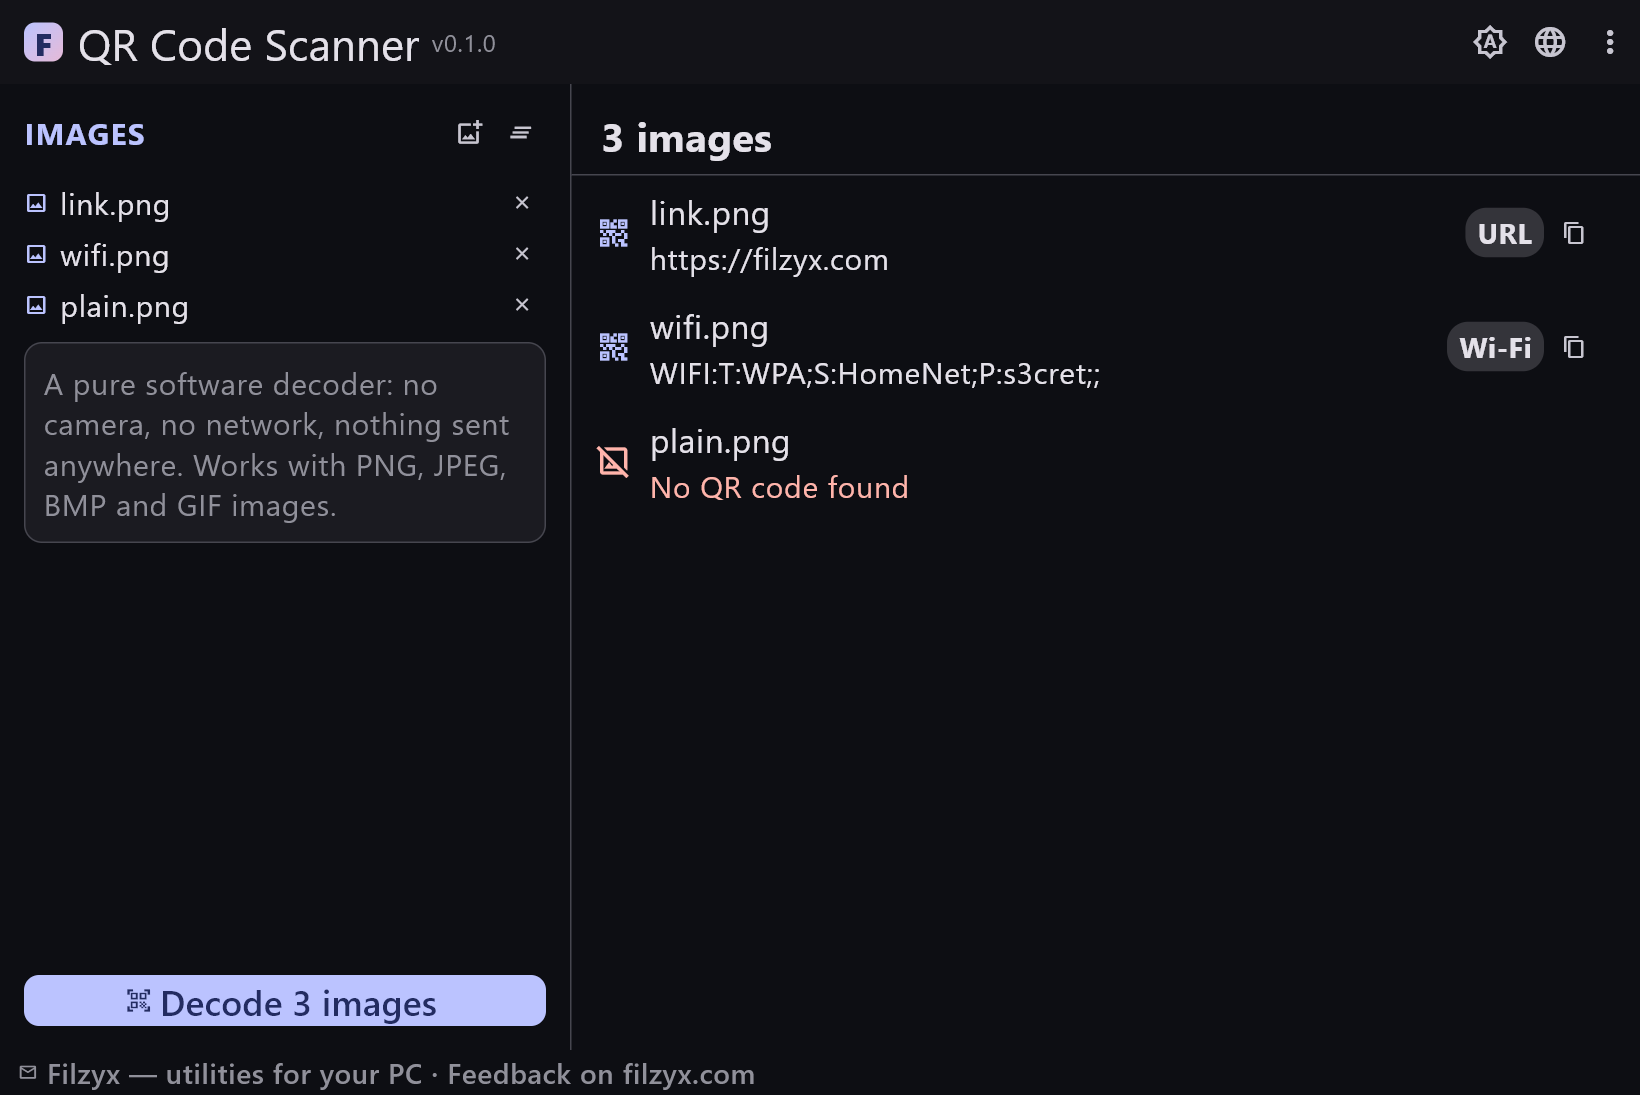Image resolution: width=1640 pixels, height=1095 pixels.
Task: Click the image icon beside wifi.png in sidebar
Action: 36,255
